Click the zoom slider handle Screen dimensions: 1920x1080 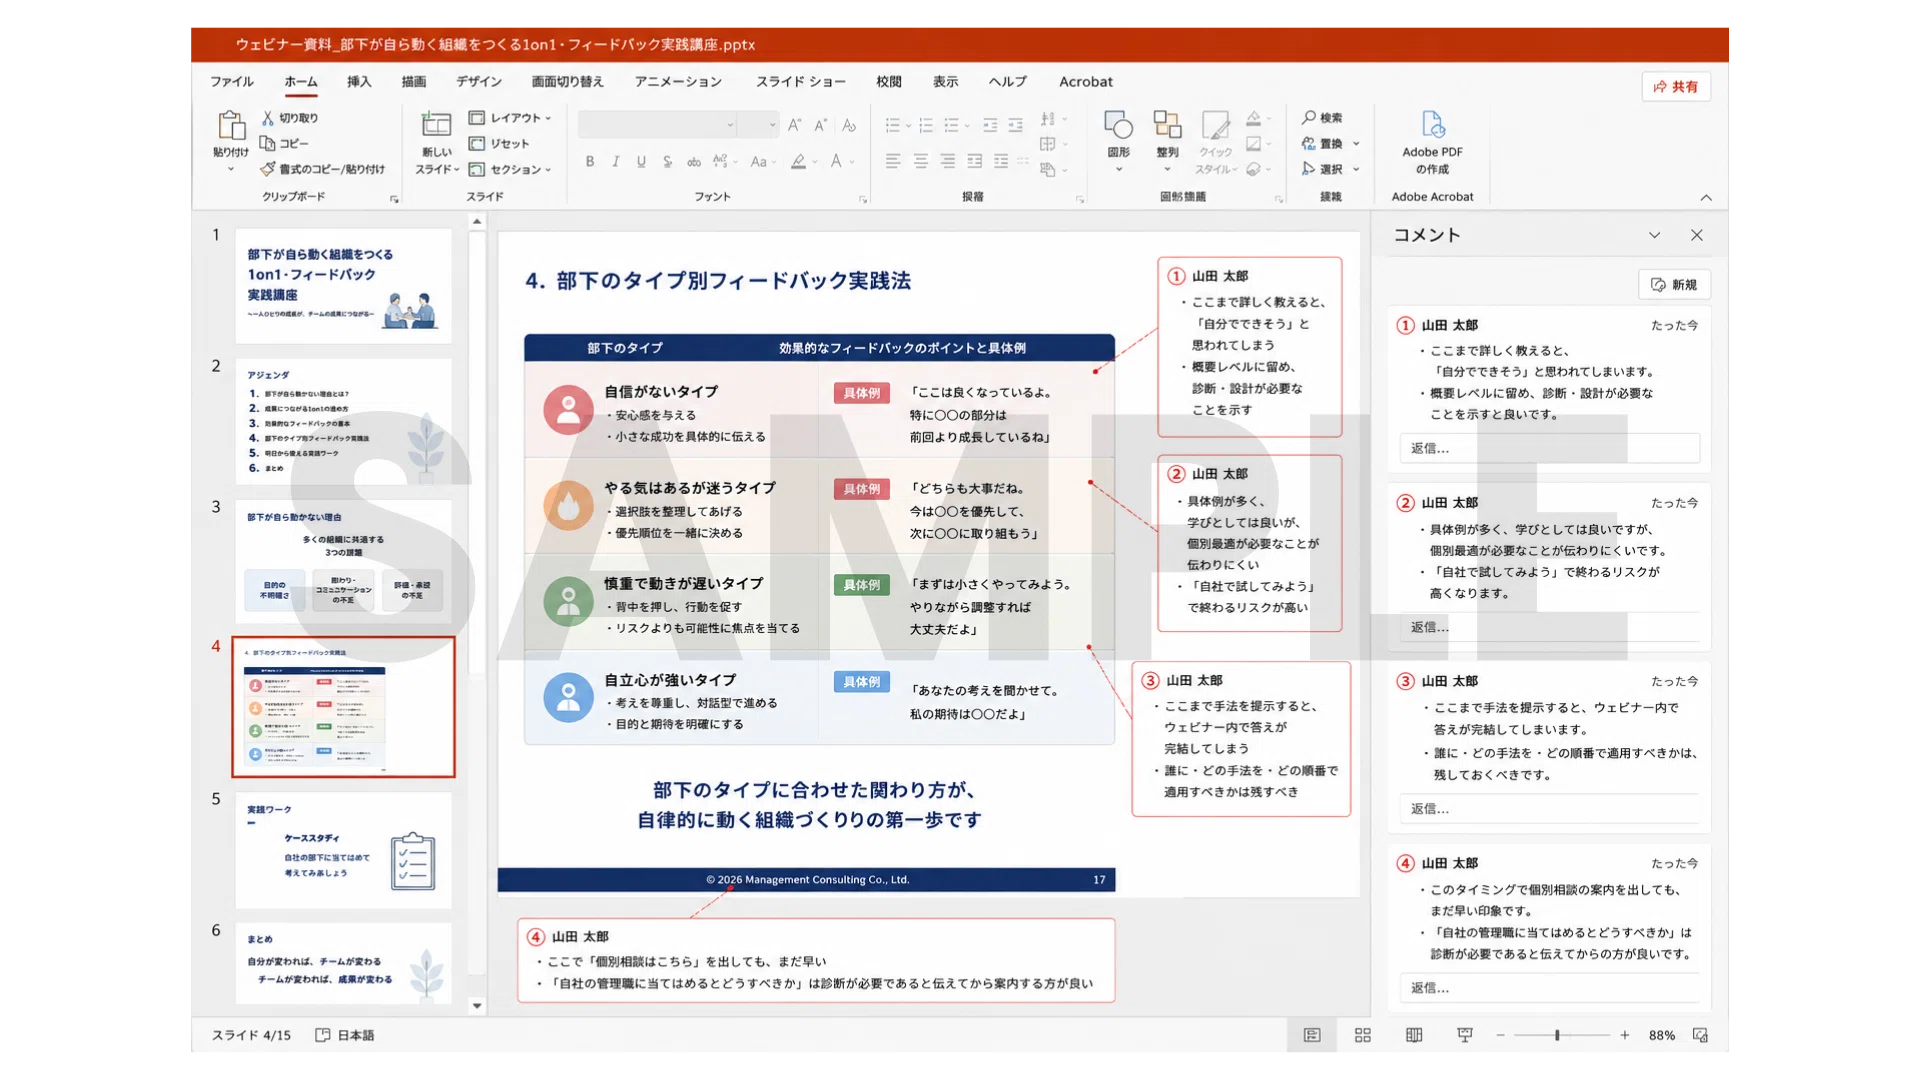click(1557, 1035)
